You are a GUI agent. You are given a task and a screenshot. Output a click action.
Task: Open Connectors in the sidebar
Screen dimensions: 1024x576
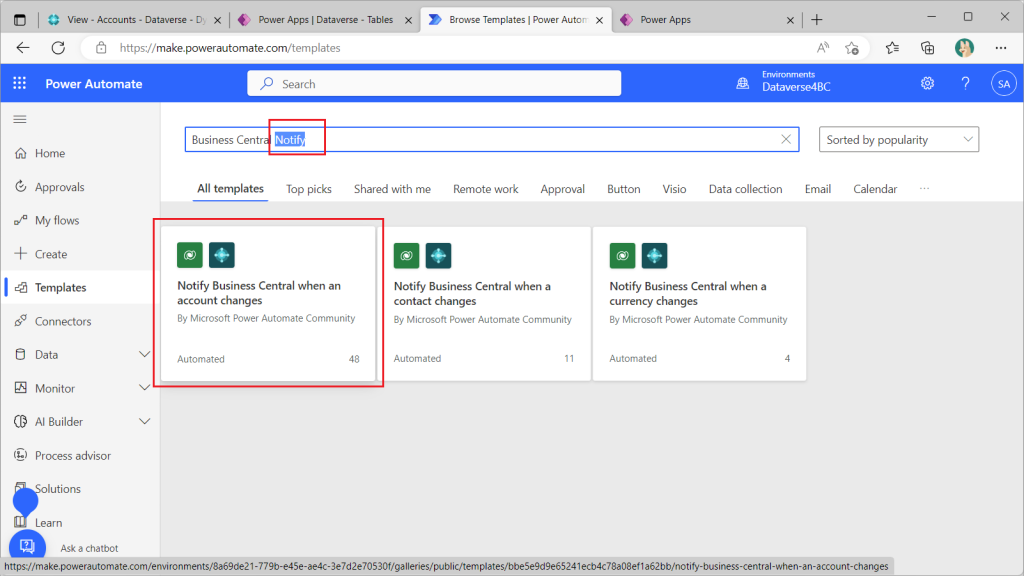click(80, 321)
